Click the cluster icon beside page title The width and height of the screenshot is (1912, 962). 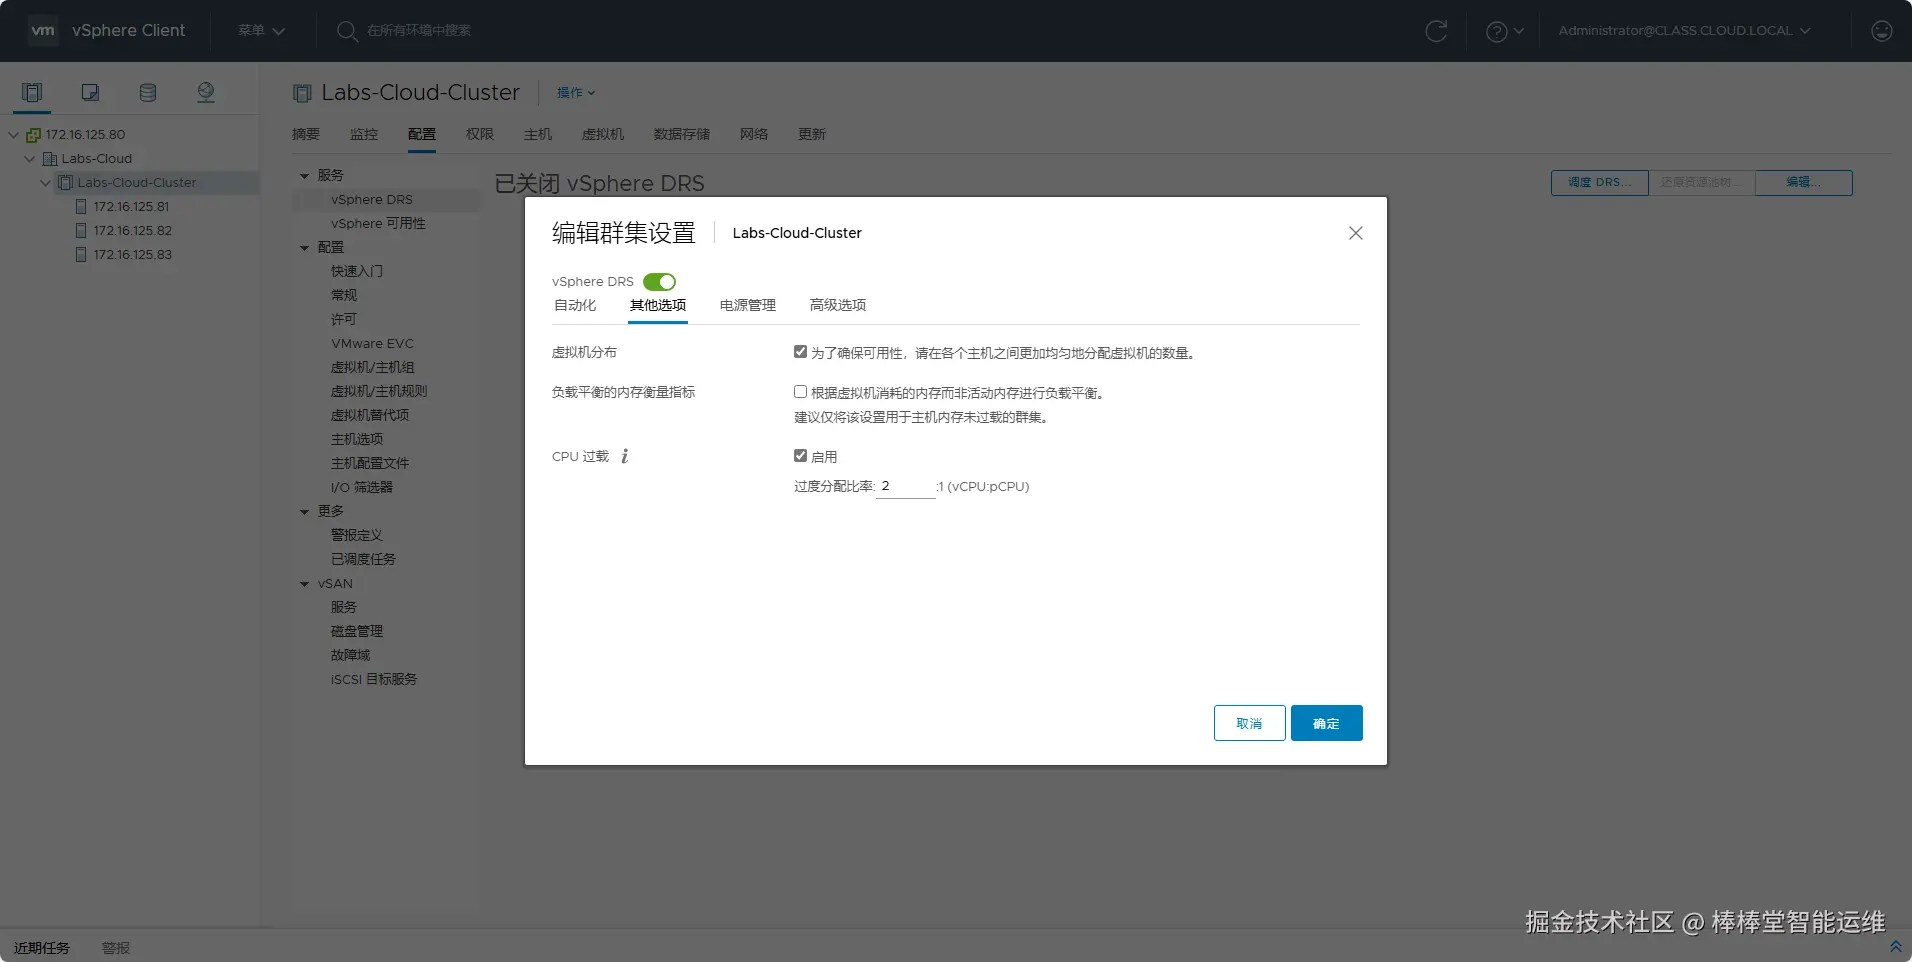pos(302,93)
